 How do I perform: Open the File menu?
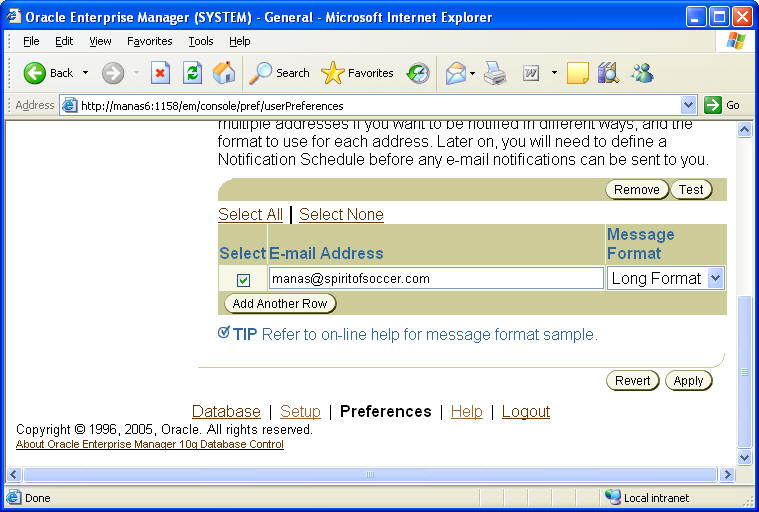pyautogui.click(x=31, y=41)
